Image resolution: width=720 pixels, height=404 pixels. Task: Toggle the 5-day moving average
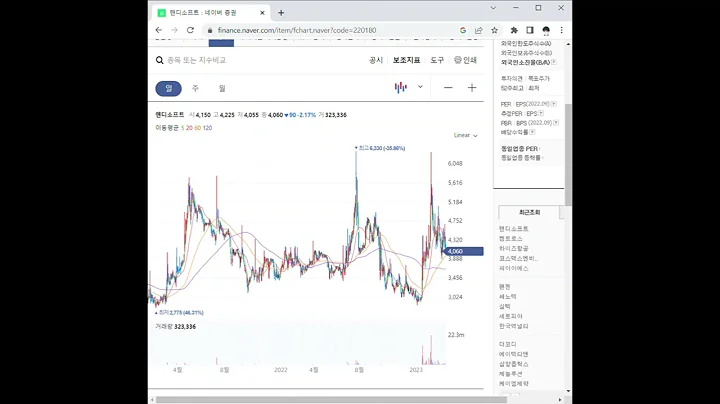tap(182, 128)
